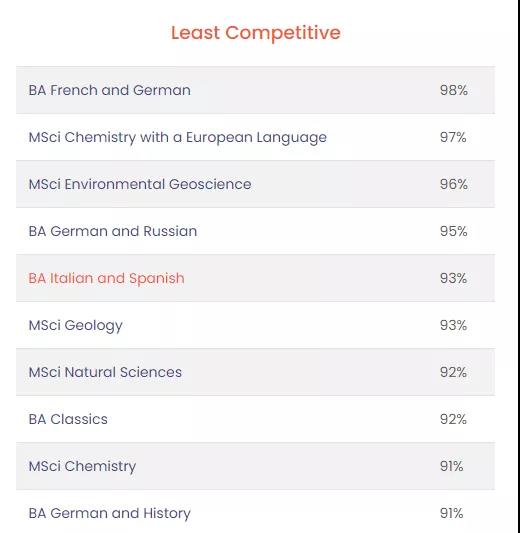The image size is (520, 533).
Task: Select MSci Chemistry with a European Language
Action: [255, 137]
